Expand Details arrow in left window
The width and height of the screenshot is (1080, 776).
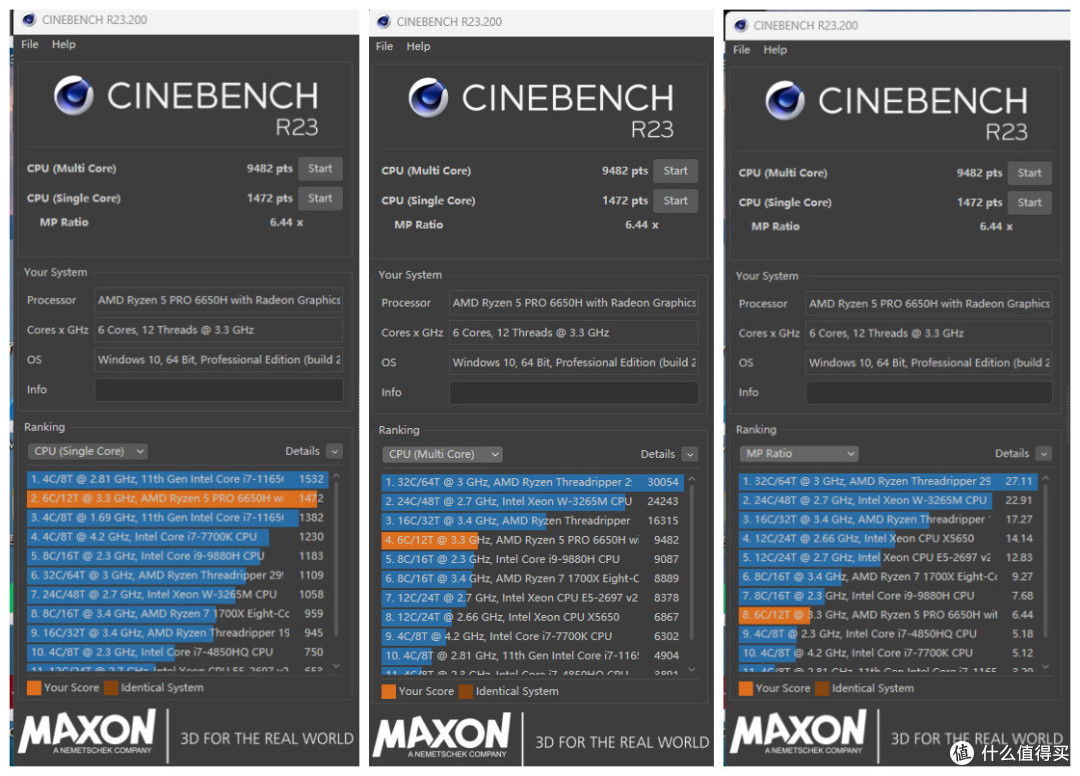click(335, 451)
